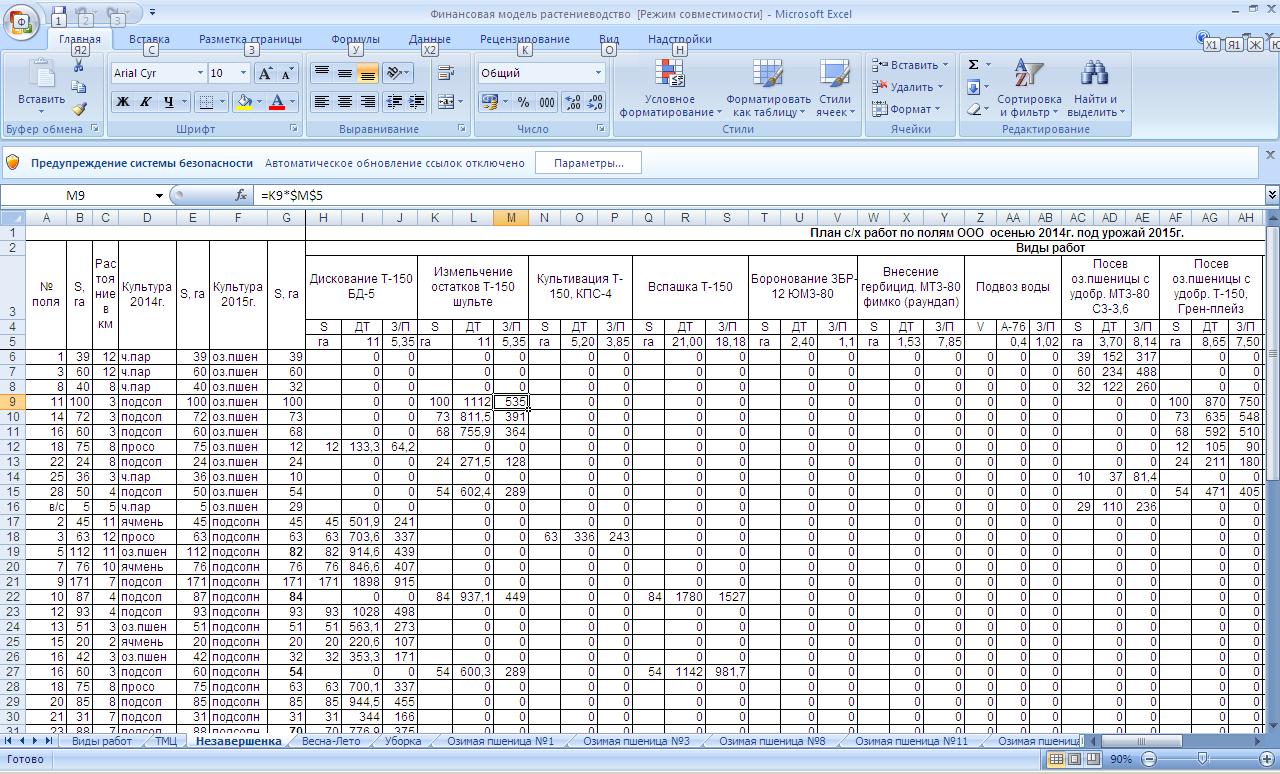
Task: Click the Удалить cells button
Action: pos(909,87)
